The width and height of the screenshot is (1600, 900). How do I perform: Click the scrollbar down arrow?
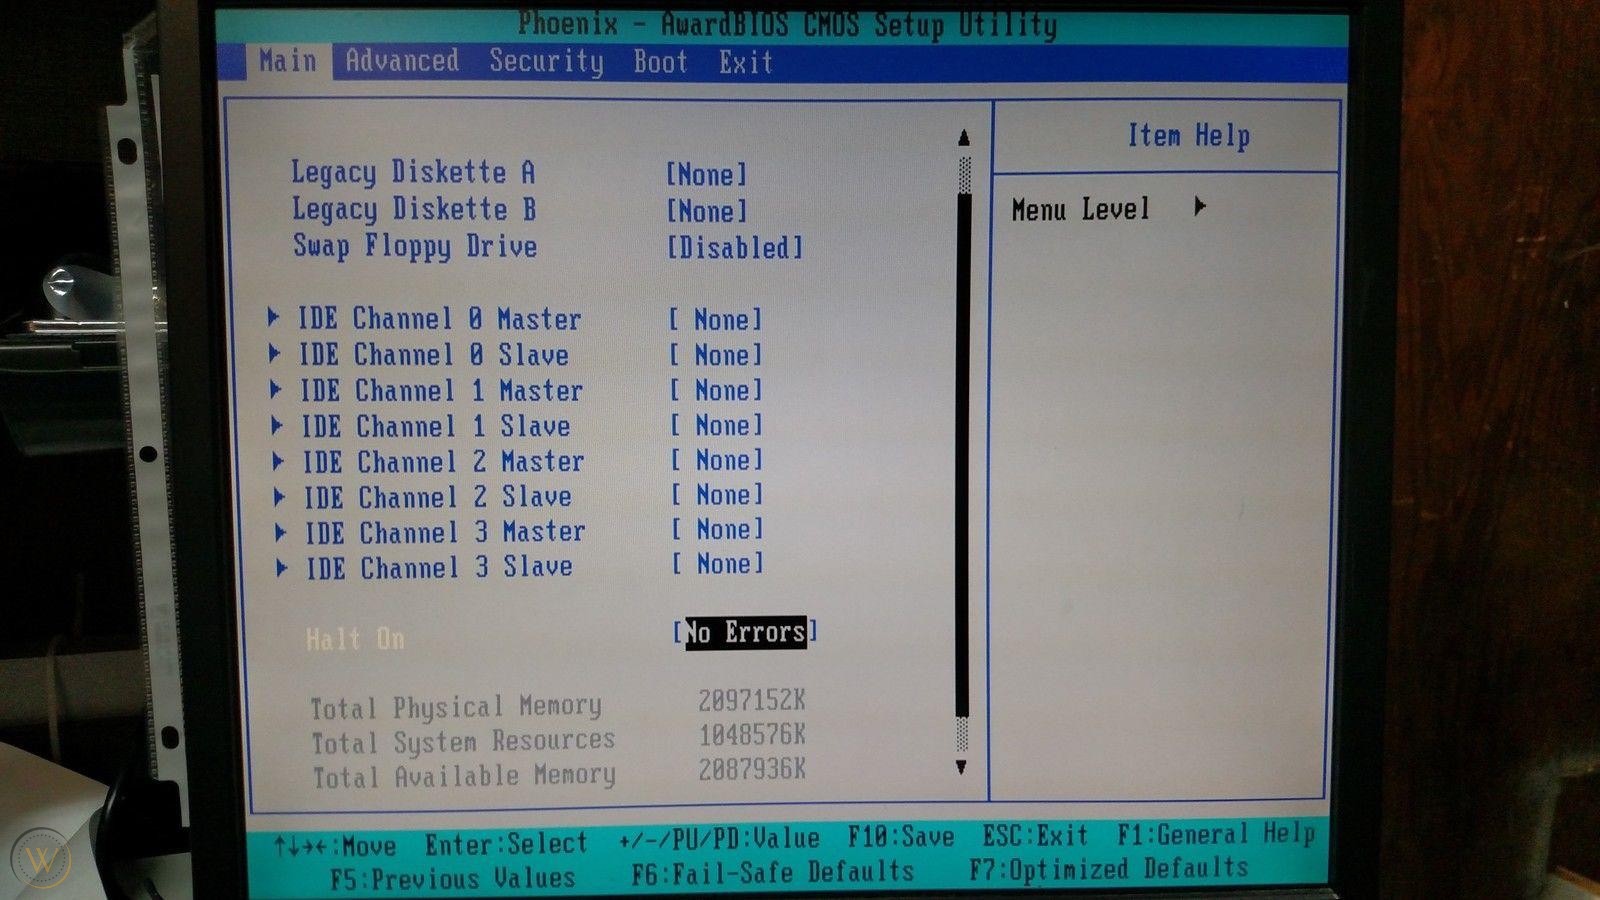click(963, 769)
